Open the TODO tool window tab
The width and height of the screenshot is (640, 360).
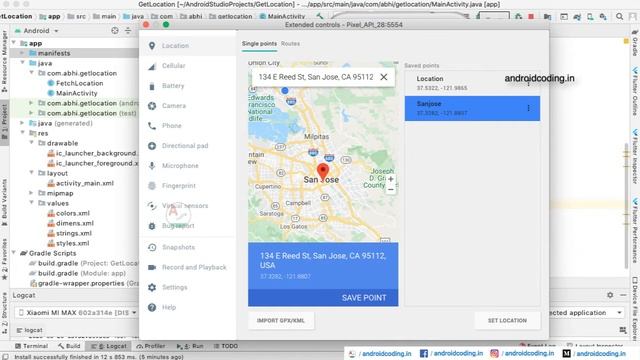(x=226, y=346)
